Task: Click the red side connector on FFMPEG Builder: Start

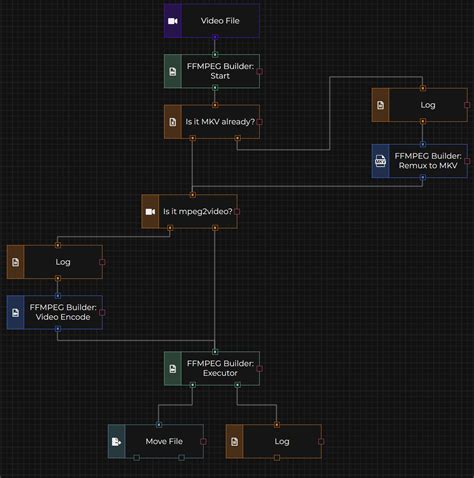Action: [259, 71]
